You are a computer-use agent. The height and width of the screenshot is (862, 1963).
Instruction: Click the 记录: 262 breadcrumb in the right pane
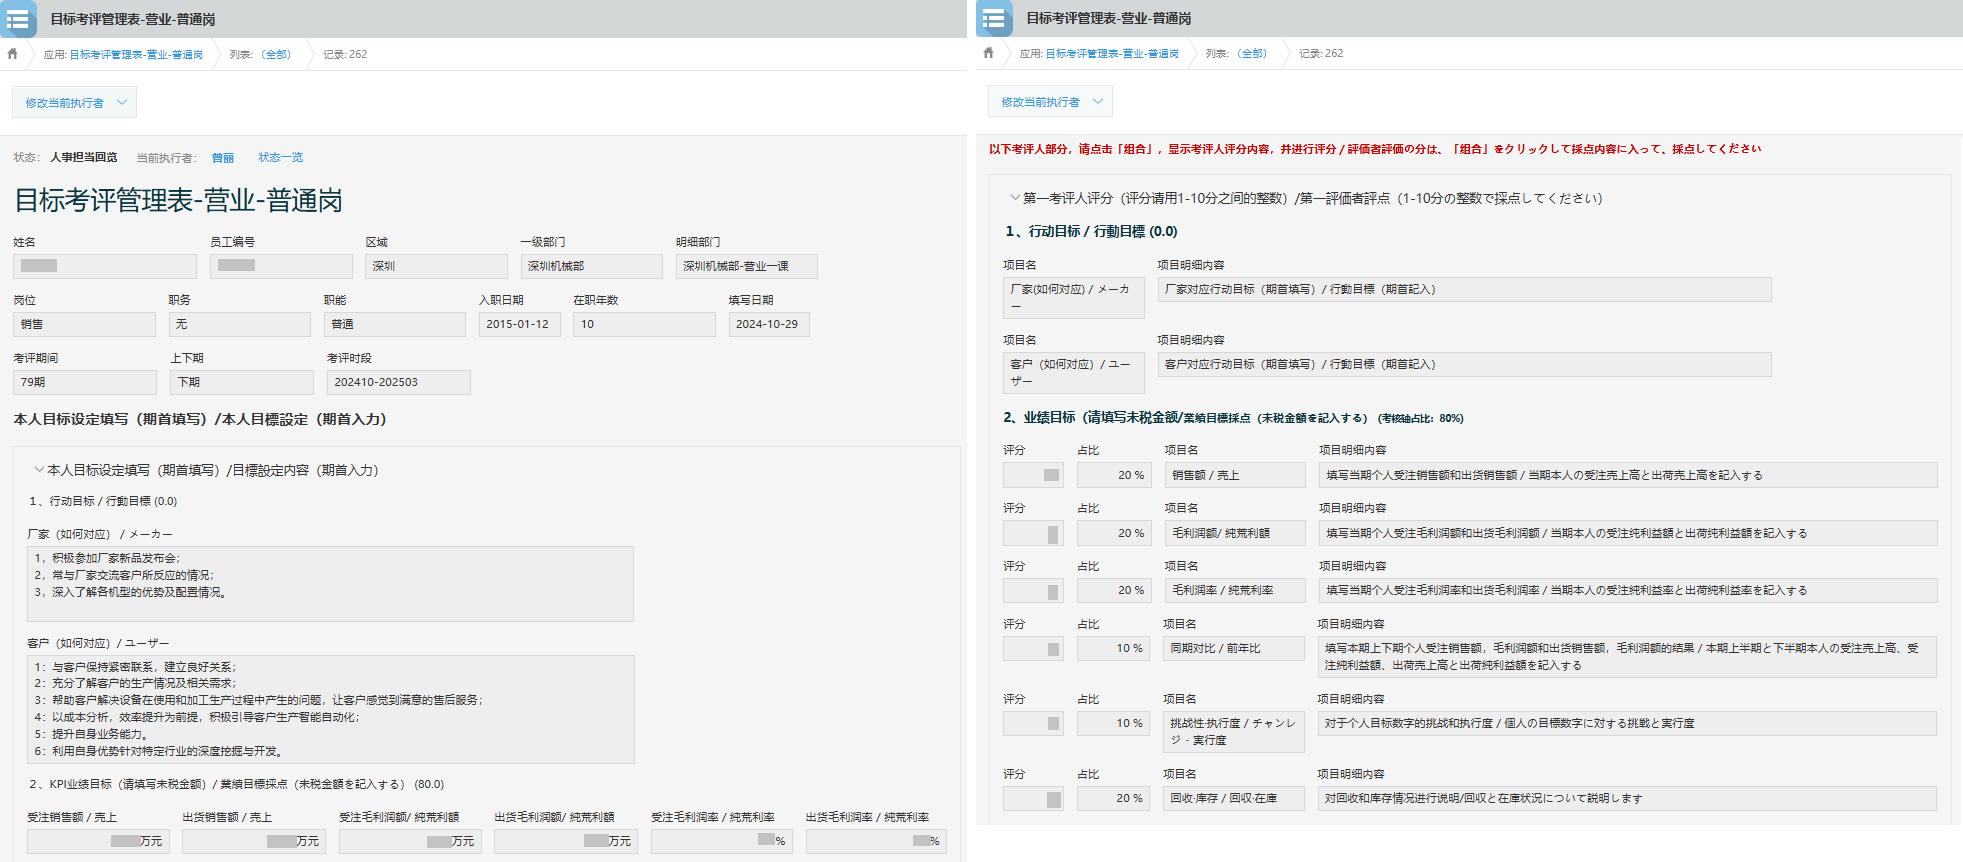(1321, 53)
